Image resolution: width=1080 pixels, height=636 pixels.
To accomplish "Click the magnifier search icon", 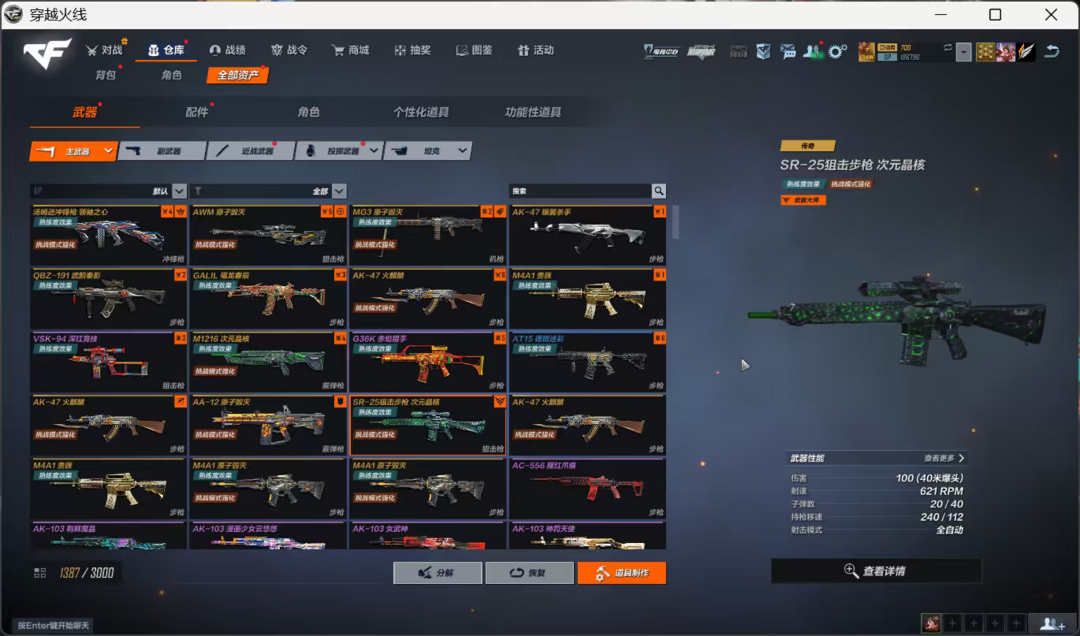I will point(658,191).
